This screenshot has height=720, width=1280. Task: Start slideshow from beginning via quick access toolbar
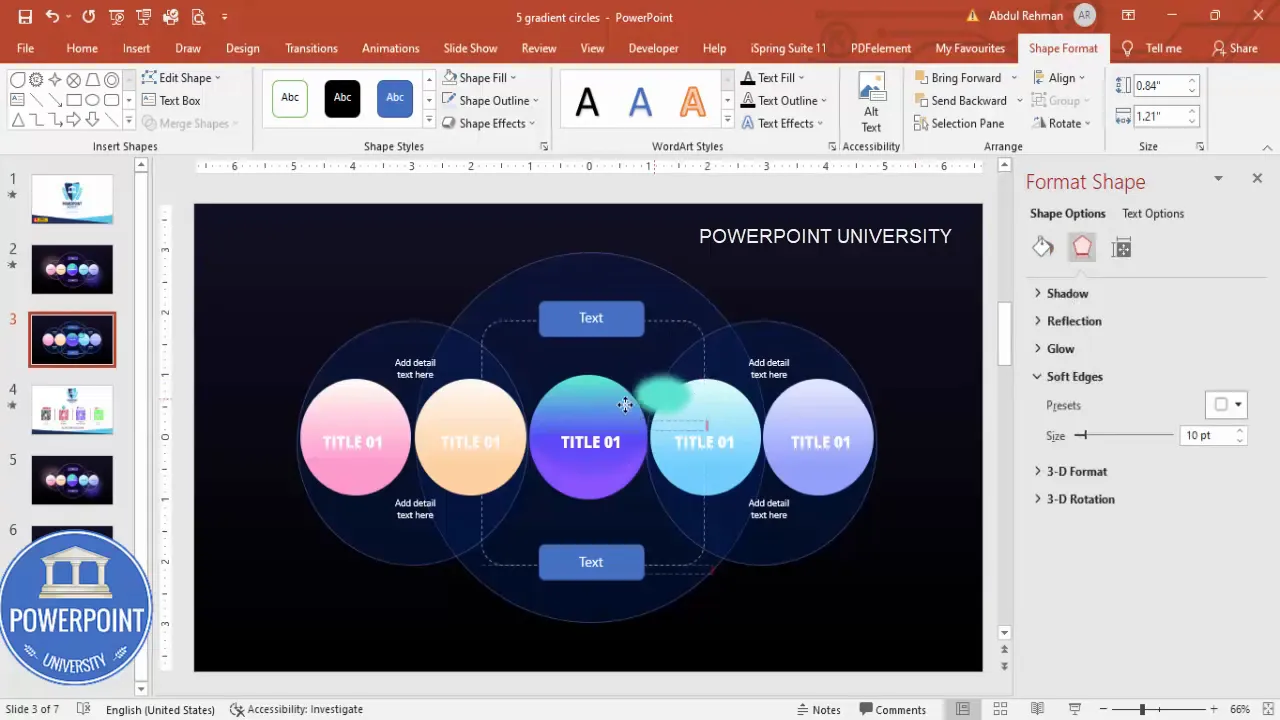[116, 17]
